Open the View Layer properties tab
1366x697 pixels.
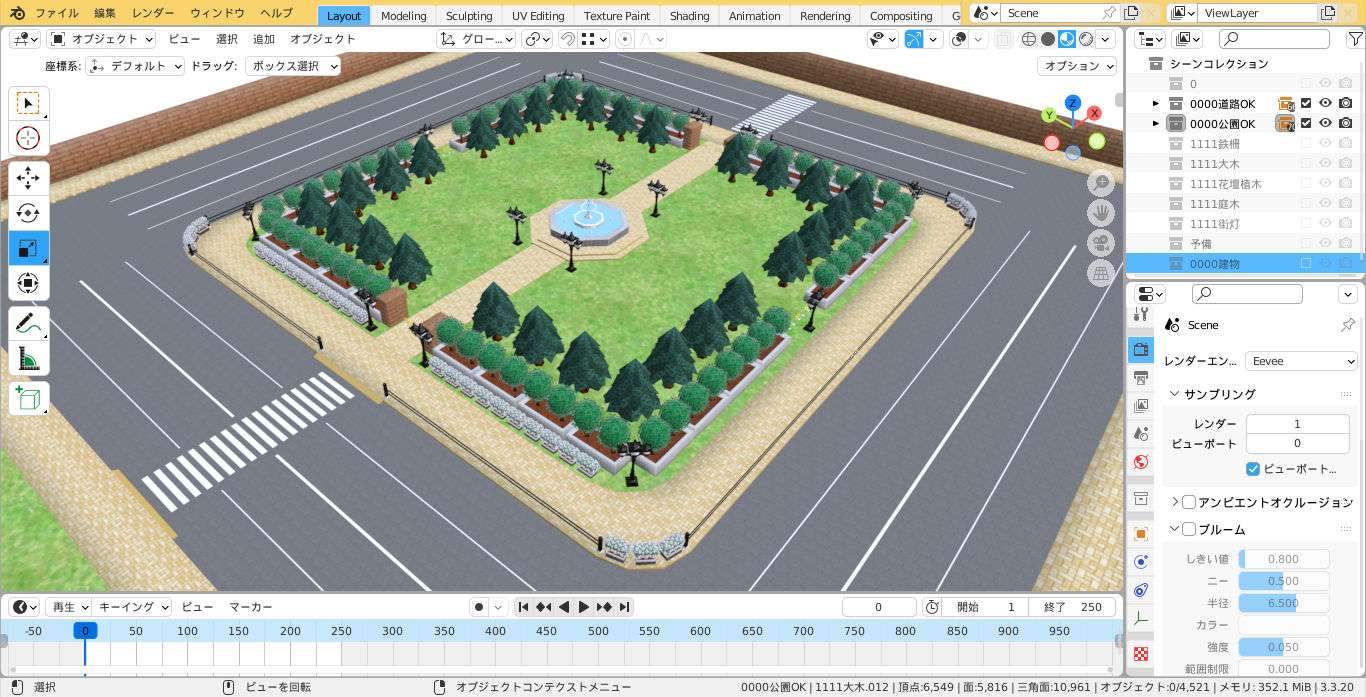click(x=1141, y=406)
